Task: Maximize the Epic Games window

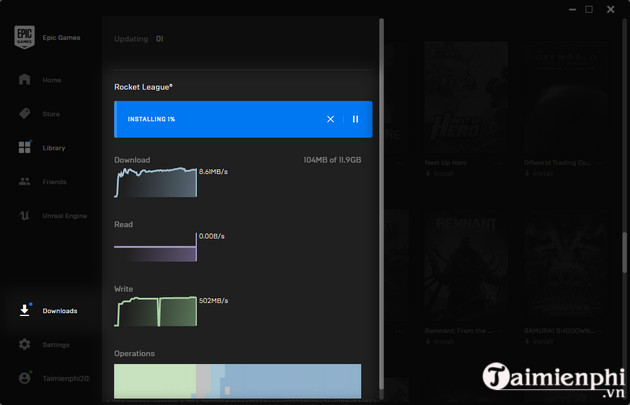Action: [x=589, y=9]
